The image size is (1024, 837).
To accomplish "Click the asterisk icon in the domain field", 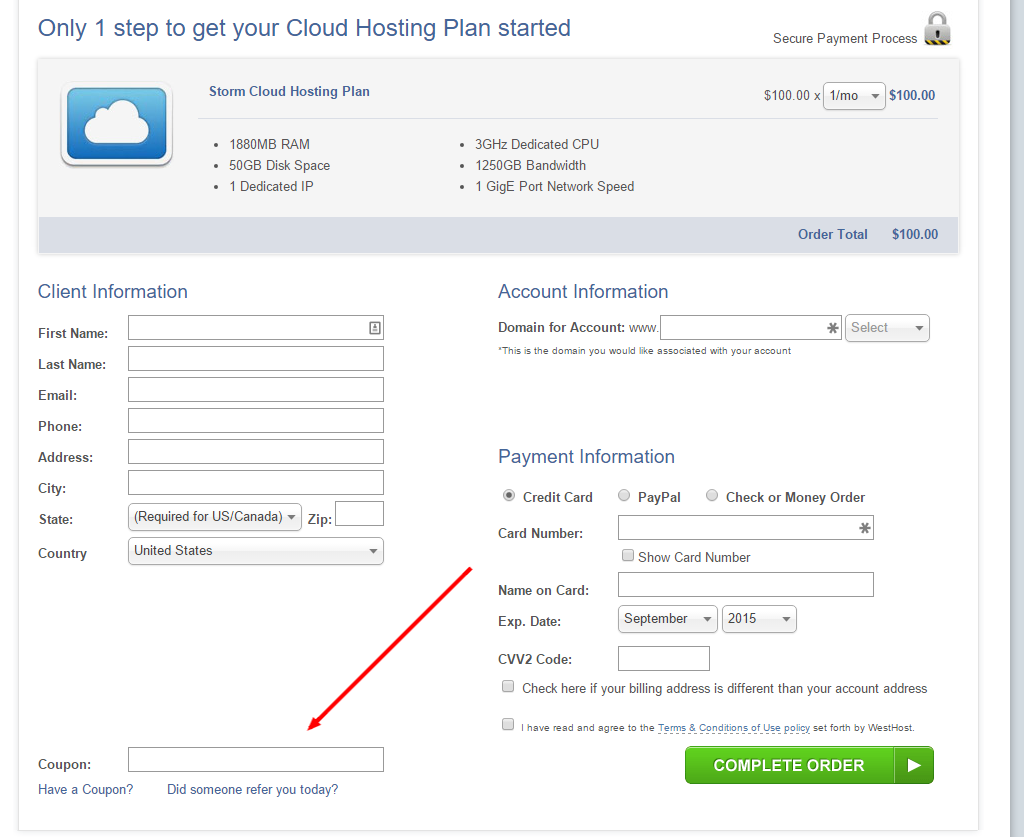I will (833, 328).
